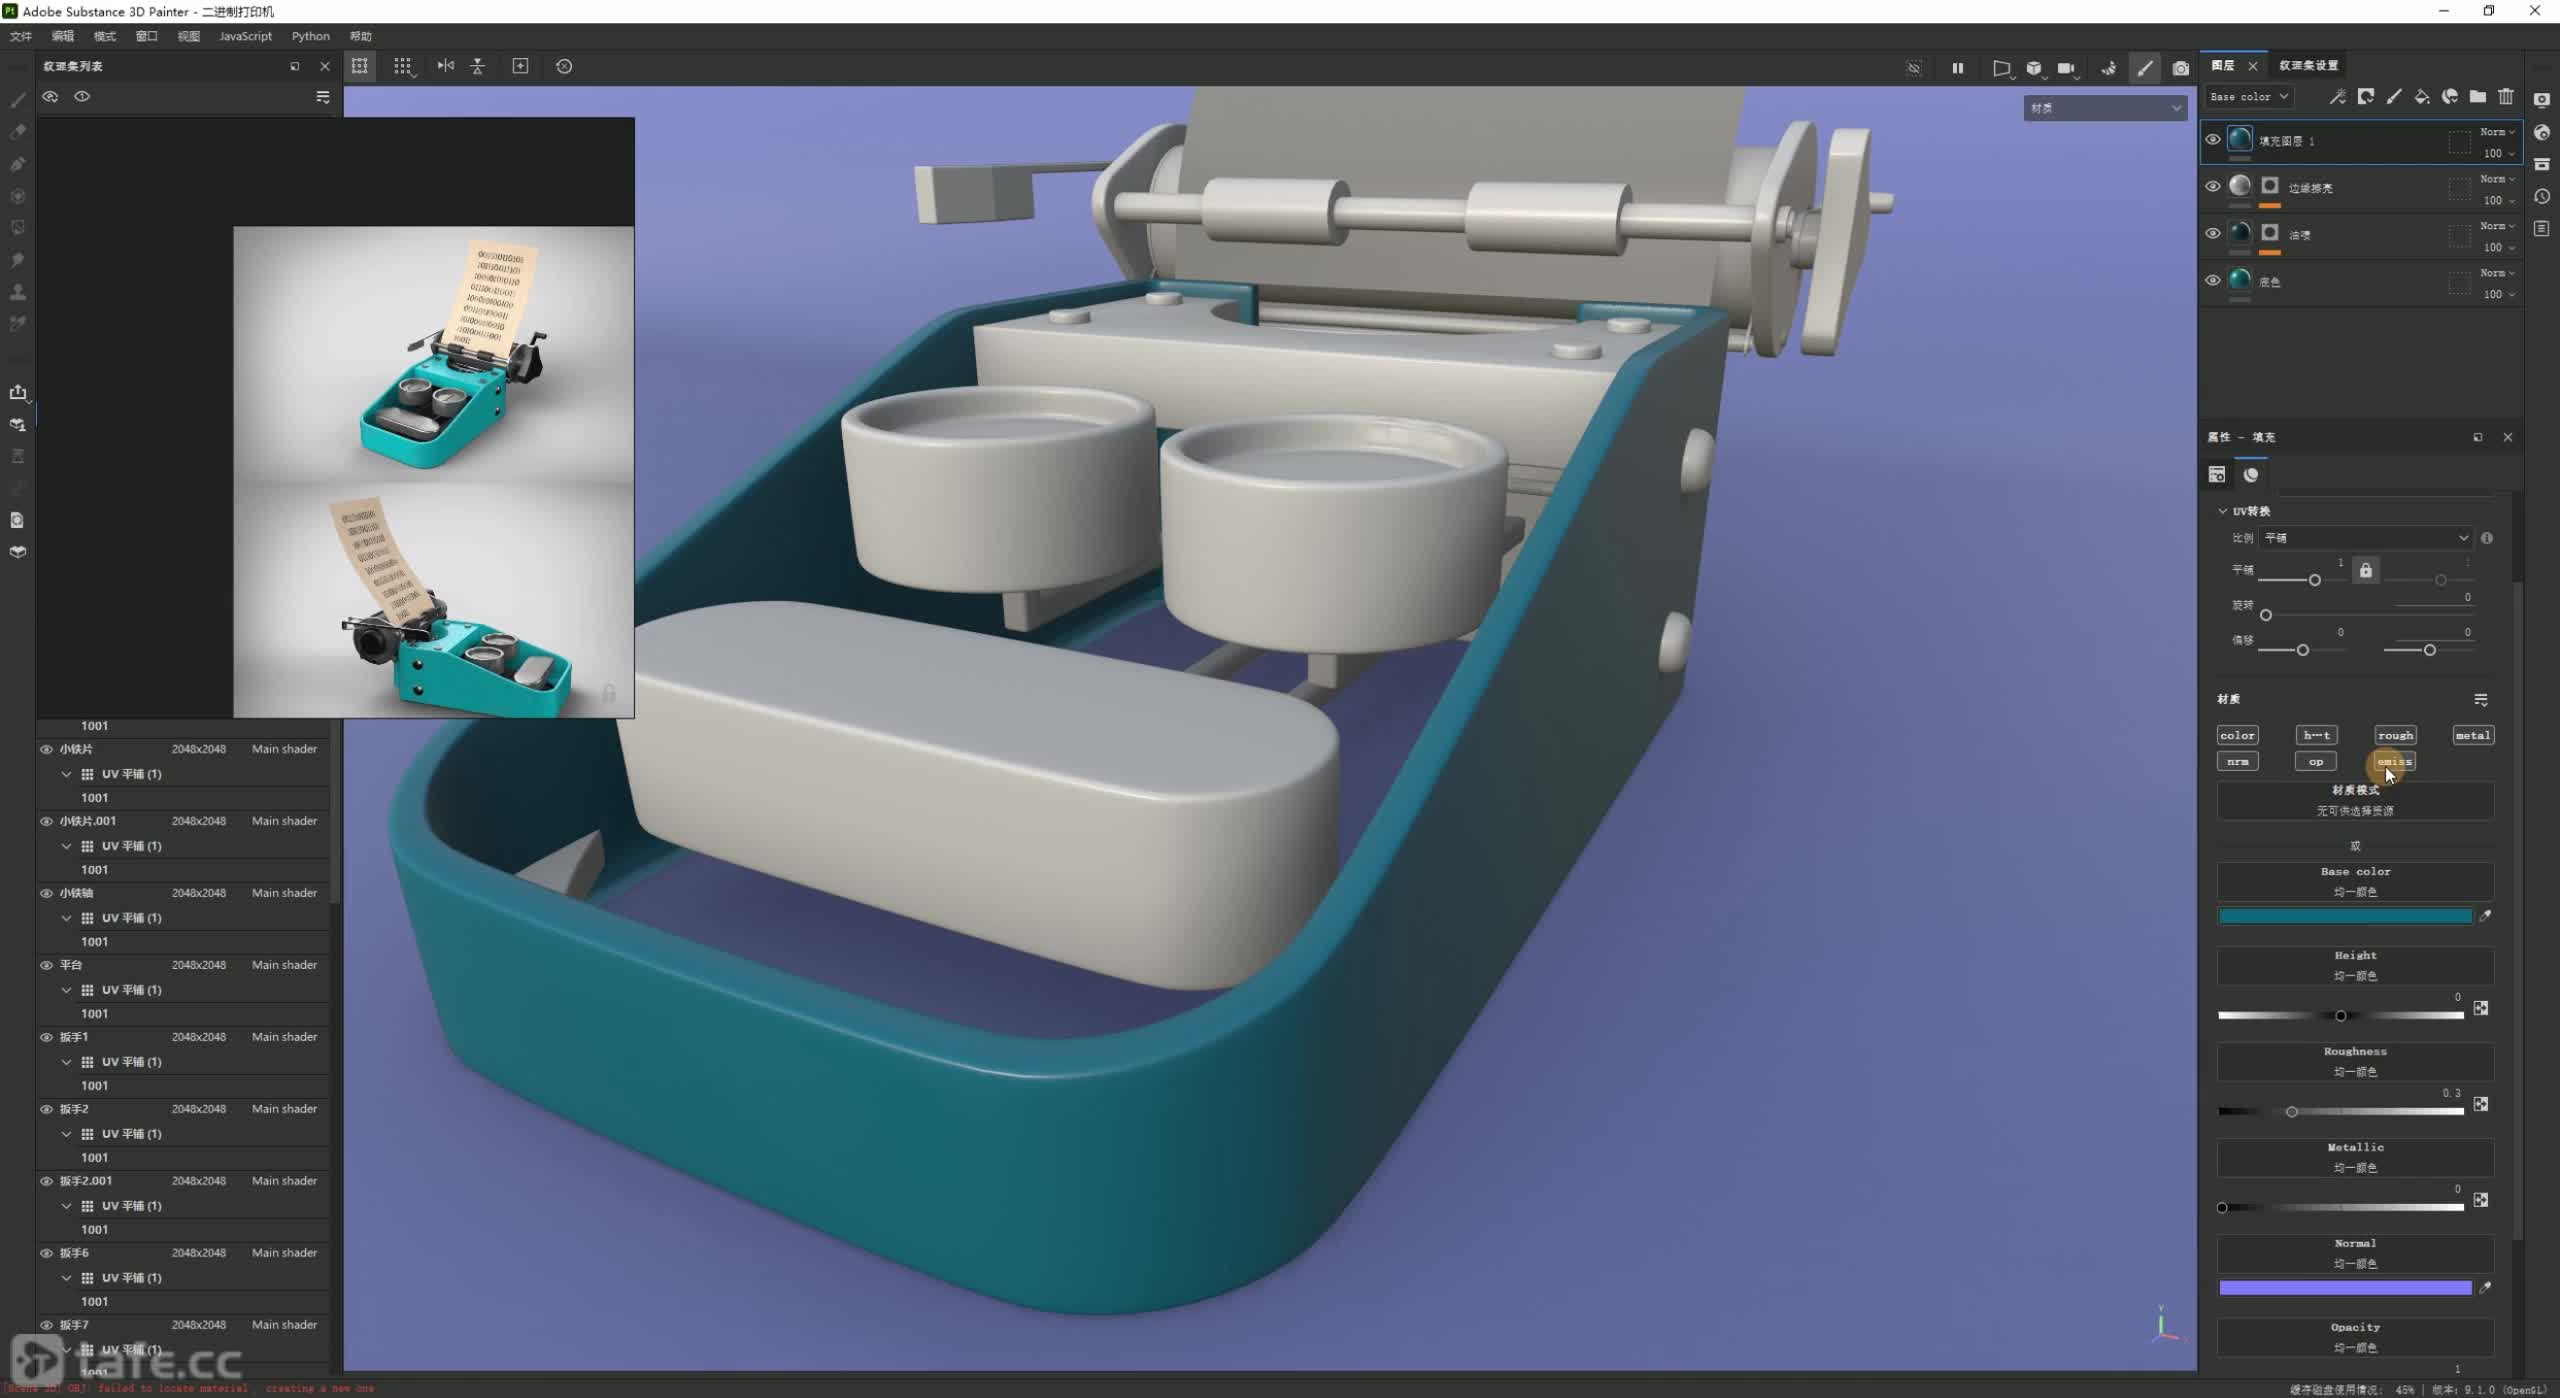2560x1398 pixels.
Task: Hide the 边缘磨损 layer
Action: click(2212, 186)
